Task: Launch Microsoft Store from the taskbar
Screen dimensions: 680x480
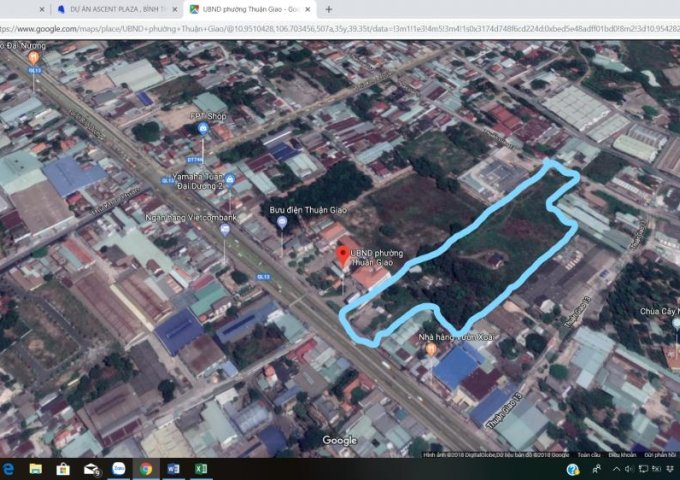Action: tap(63, 469)
